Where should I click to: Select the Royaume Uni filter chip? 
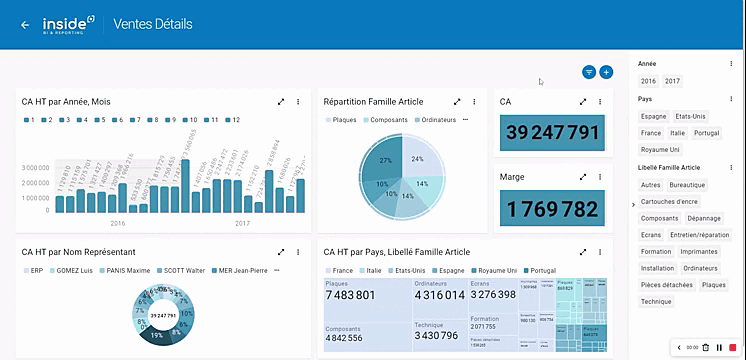point(660,150)
